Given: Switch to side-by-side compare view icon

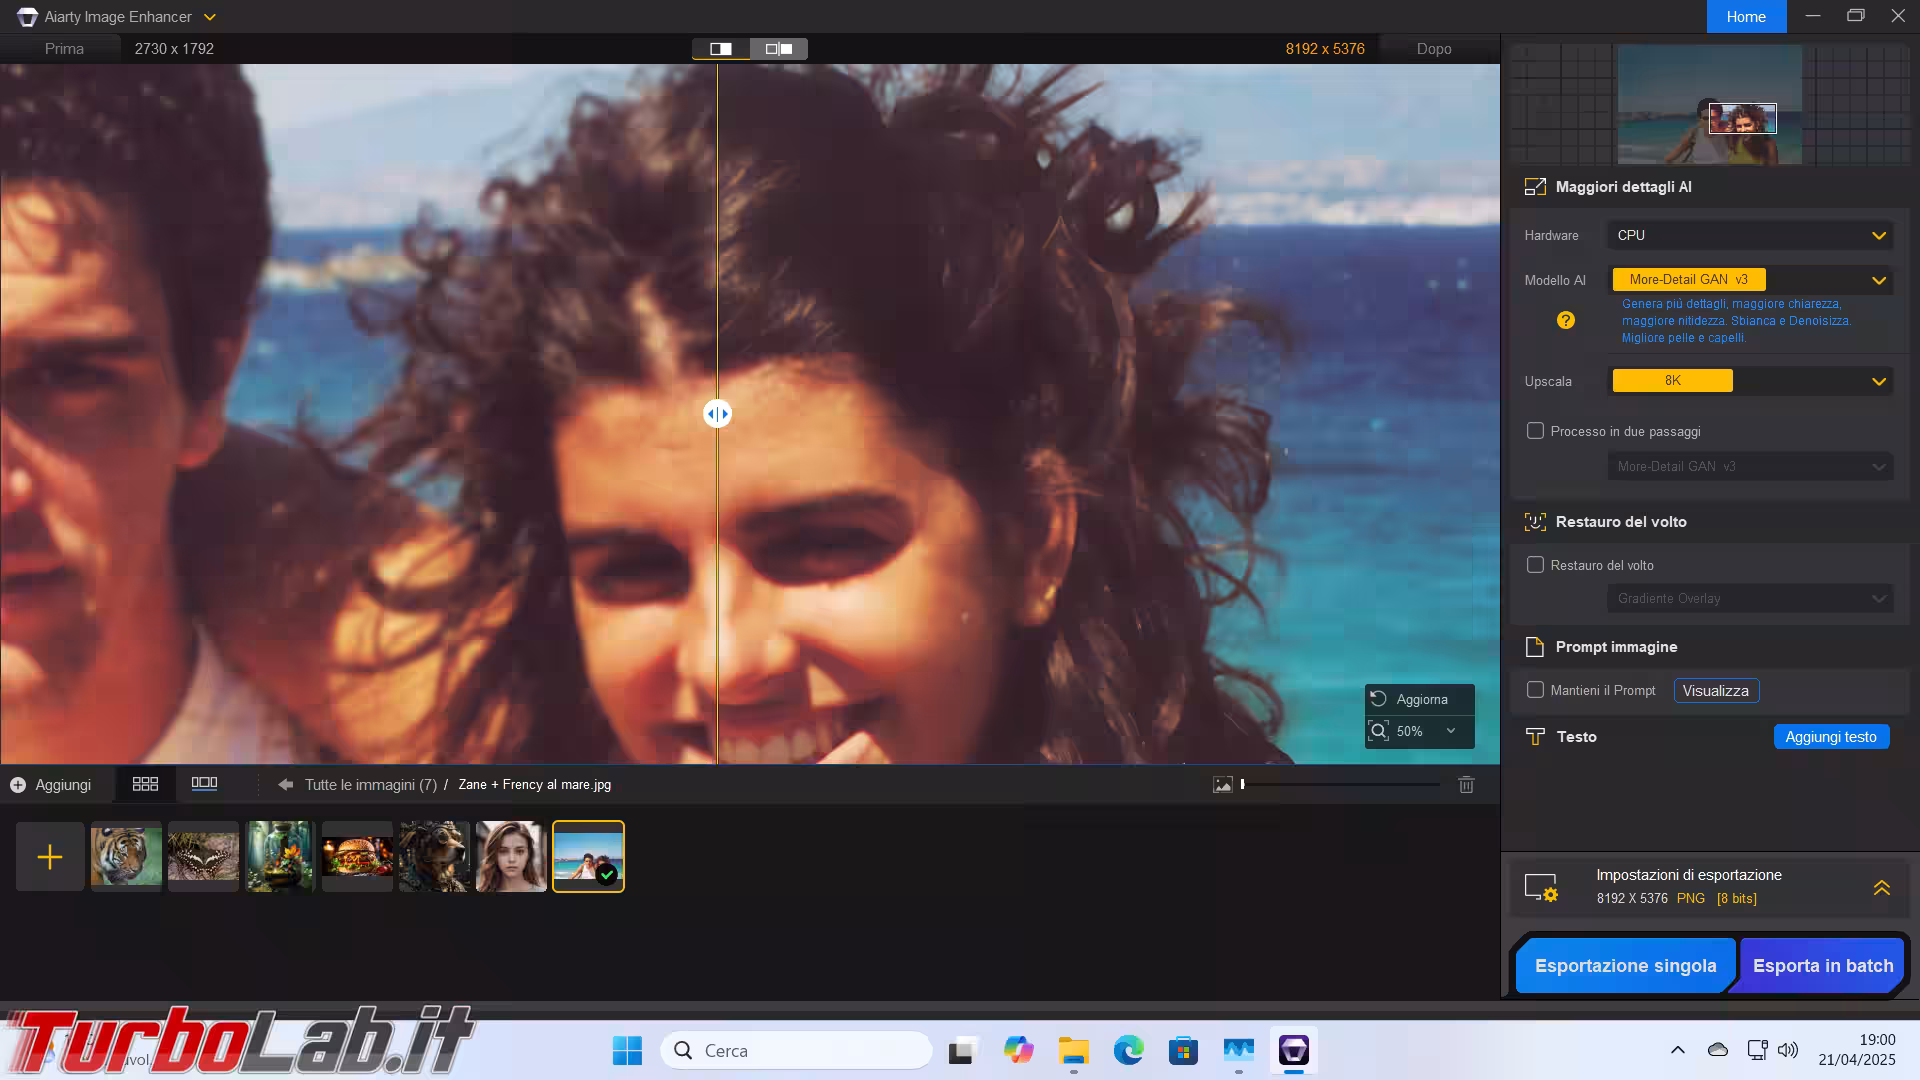Looking at the screenshot, I should 779,49.
